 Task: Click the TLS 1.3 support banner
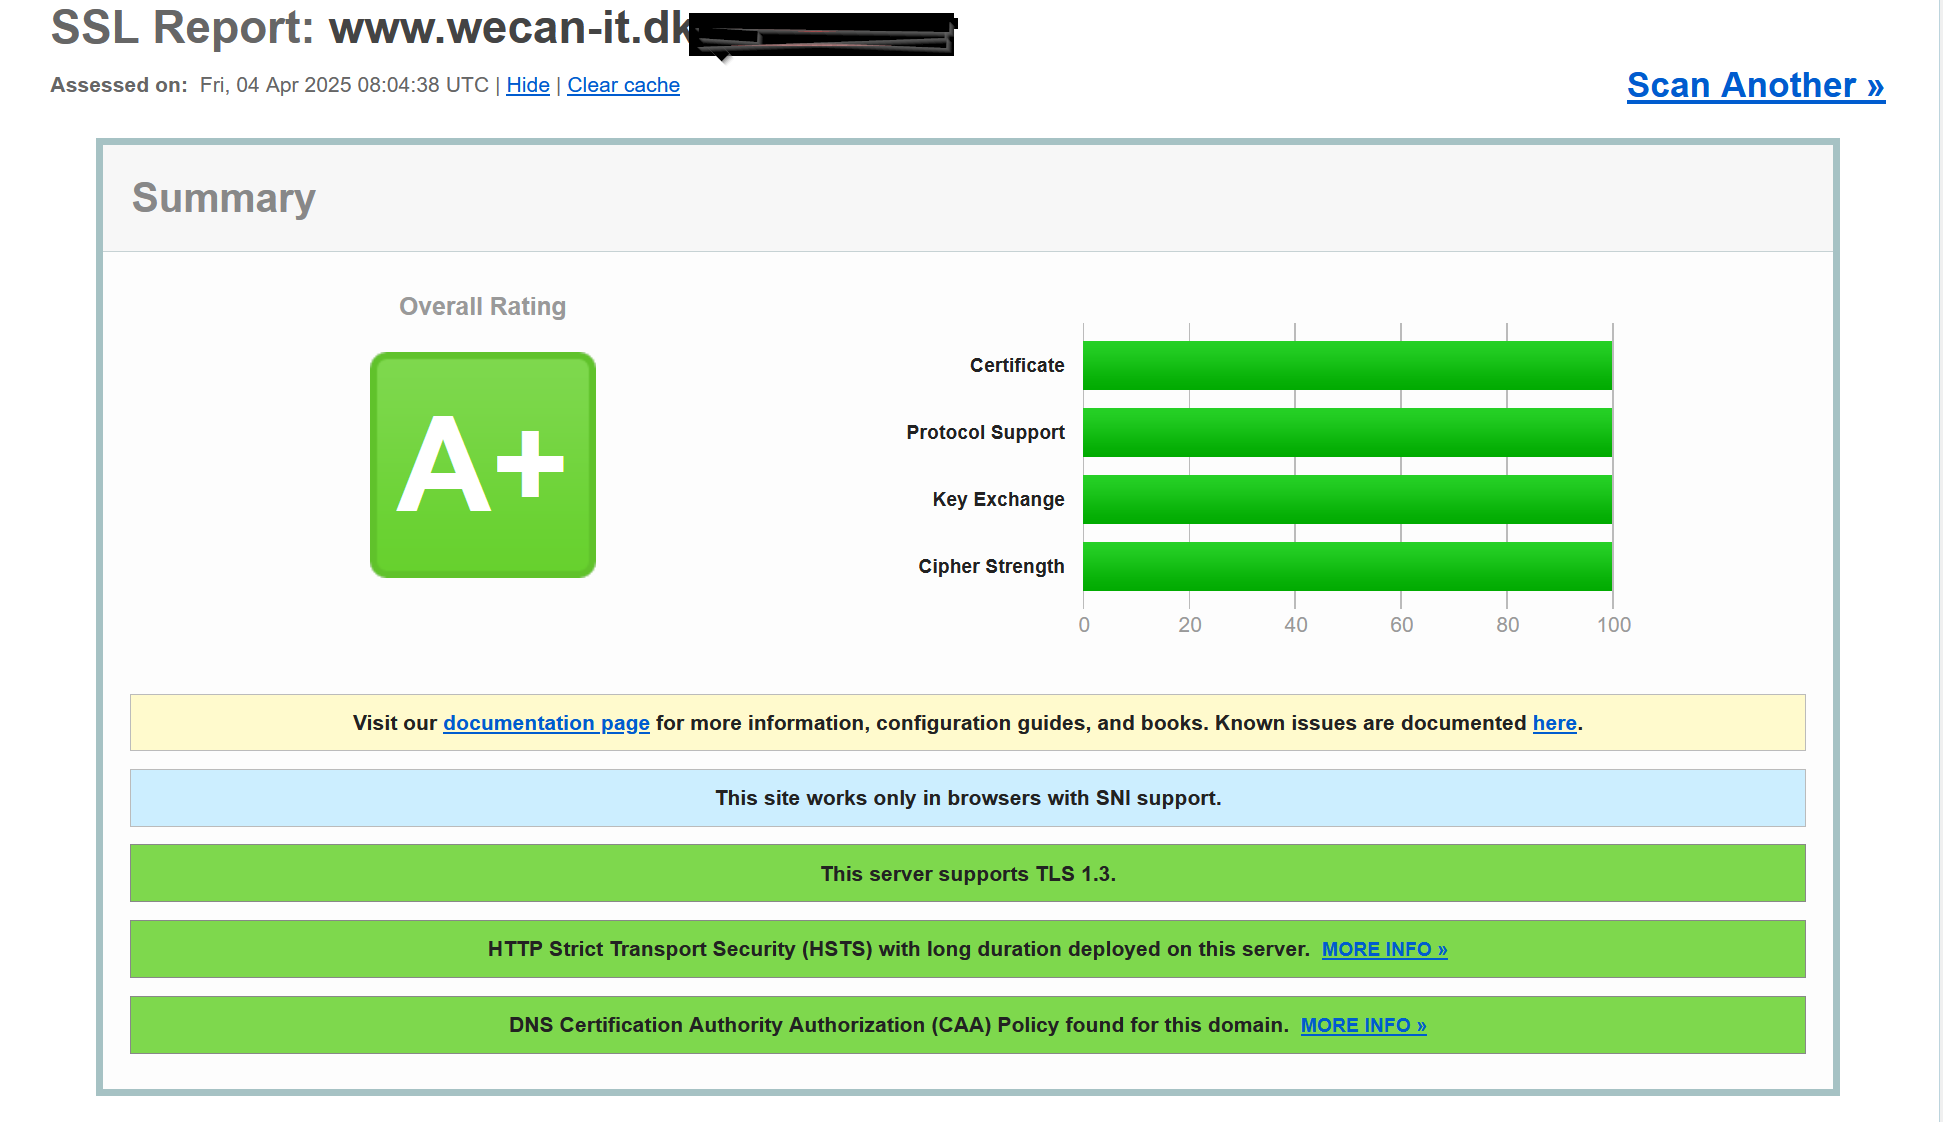click(967, 874)
